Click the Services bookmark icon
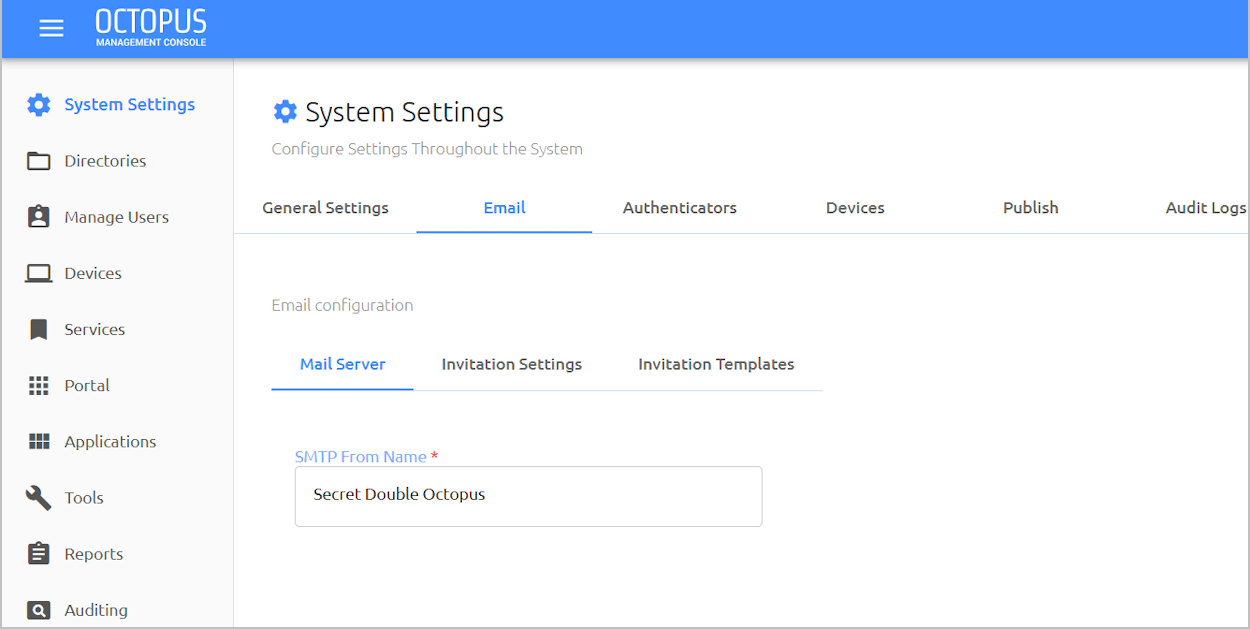The image size is (1250, 629). (x=38, y=329)
